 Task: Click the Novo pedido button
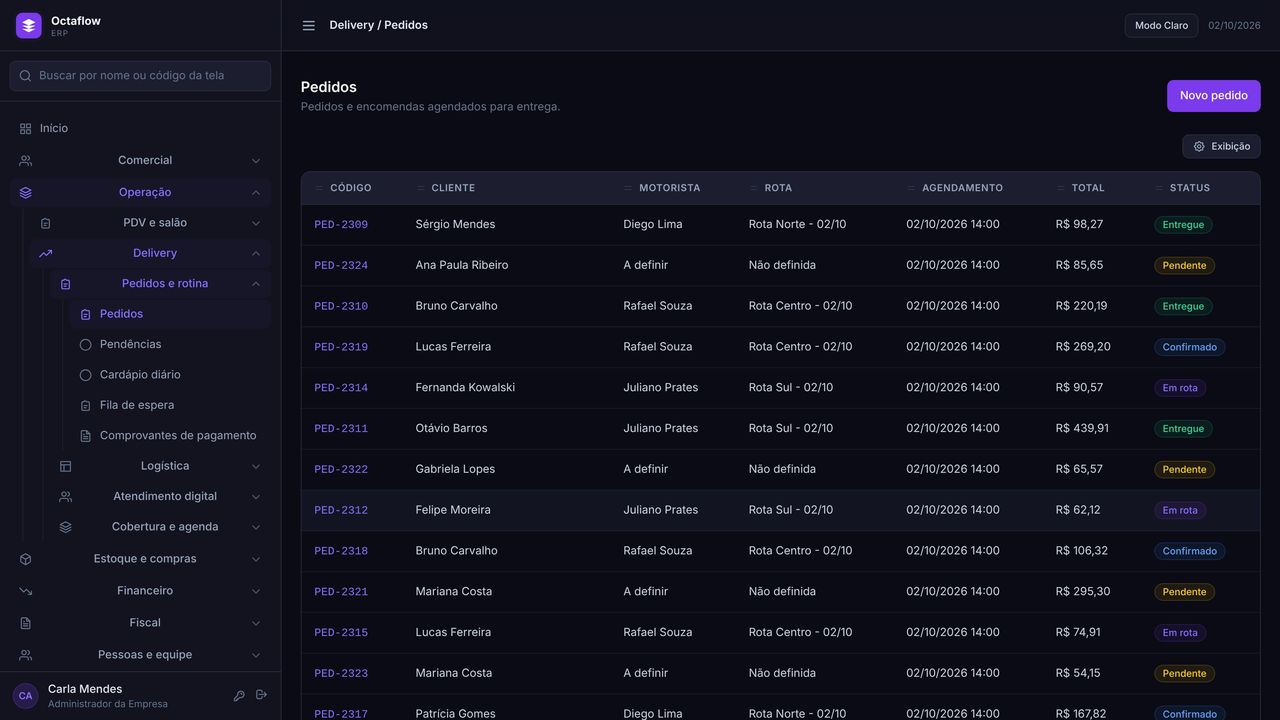coord(1213,96)
